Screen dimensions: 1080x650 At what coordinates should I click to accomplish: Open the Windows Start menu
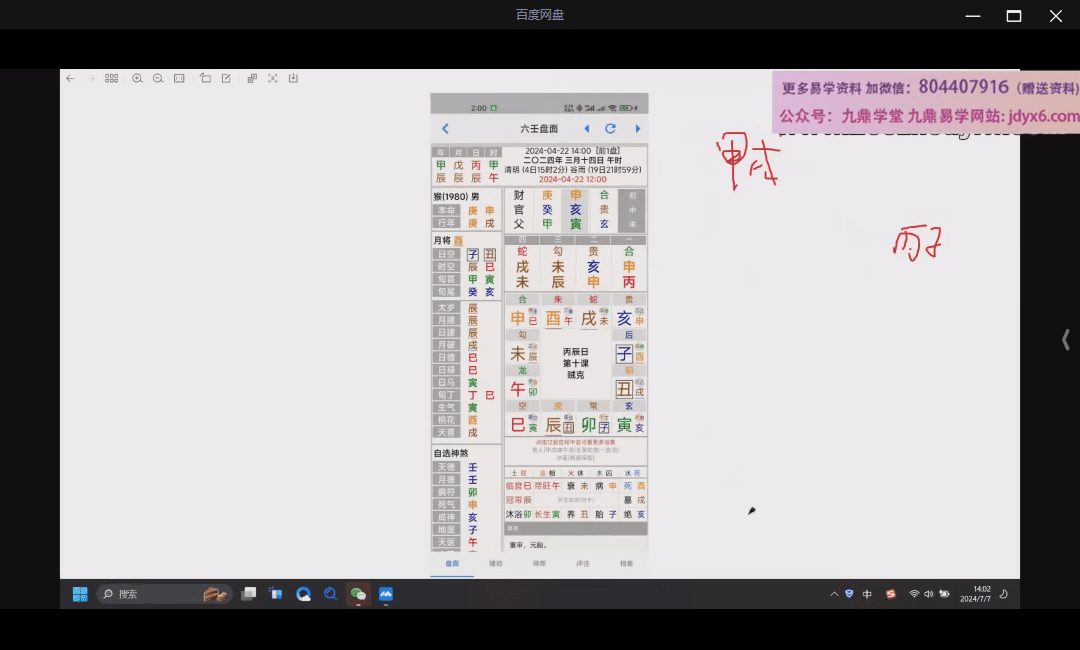tap(80, 594)
